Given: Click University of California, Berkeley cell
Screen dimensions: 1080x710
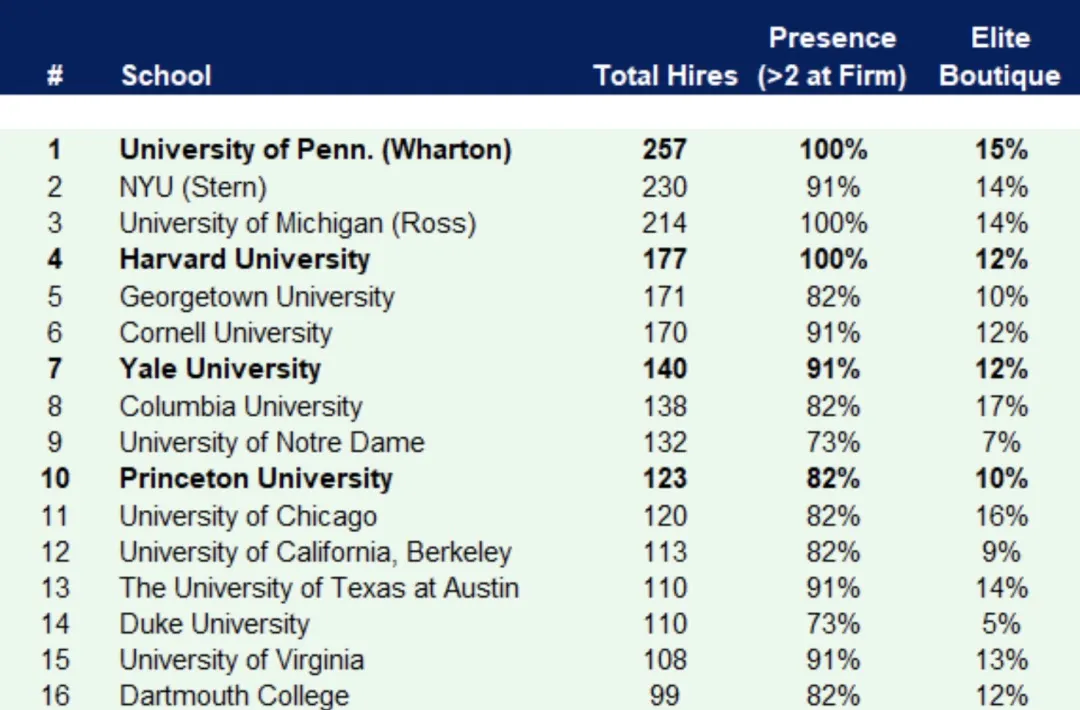Looking at the screenshot, I should pos(315,552).
